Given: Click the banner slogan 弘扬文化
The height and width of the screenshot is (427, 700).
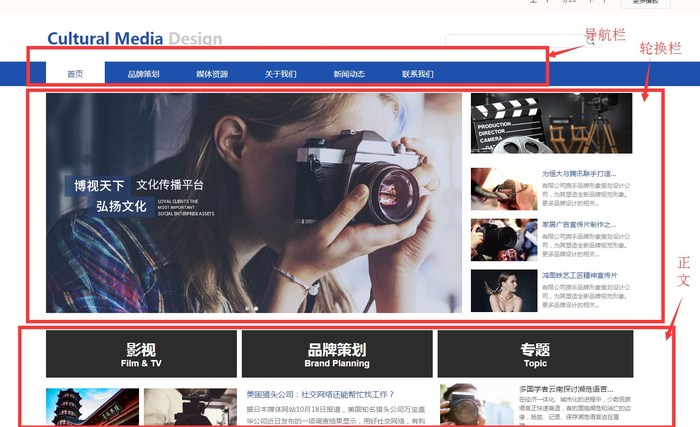Looking at the screenshot, I should [121, 206].
